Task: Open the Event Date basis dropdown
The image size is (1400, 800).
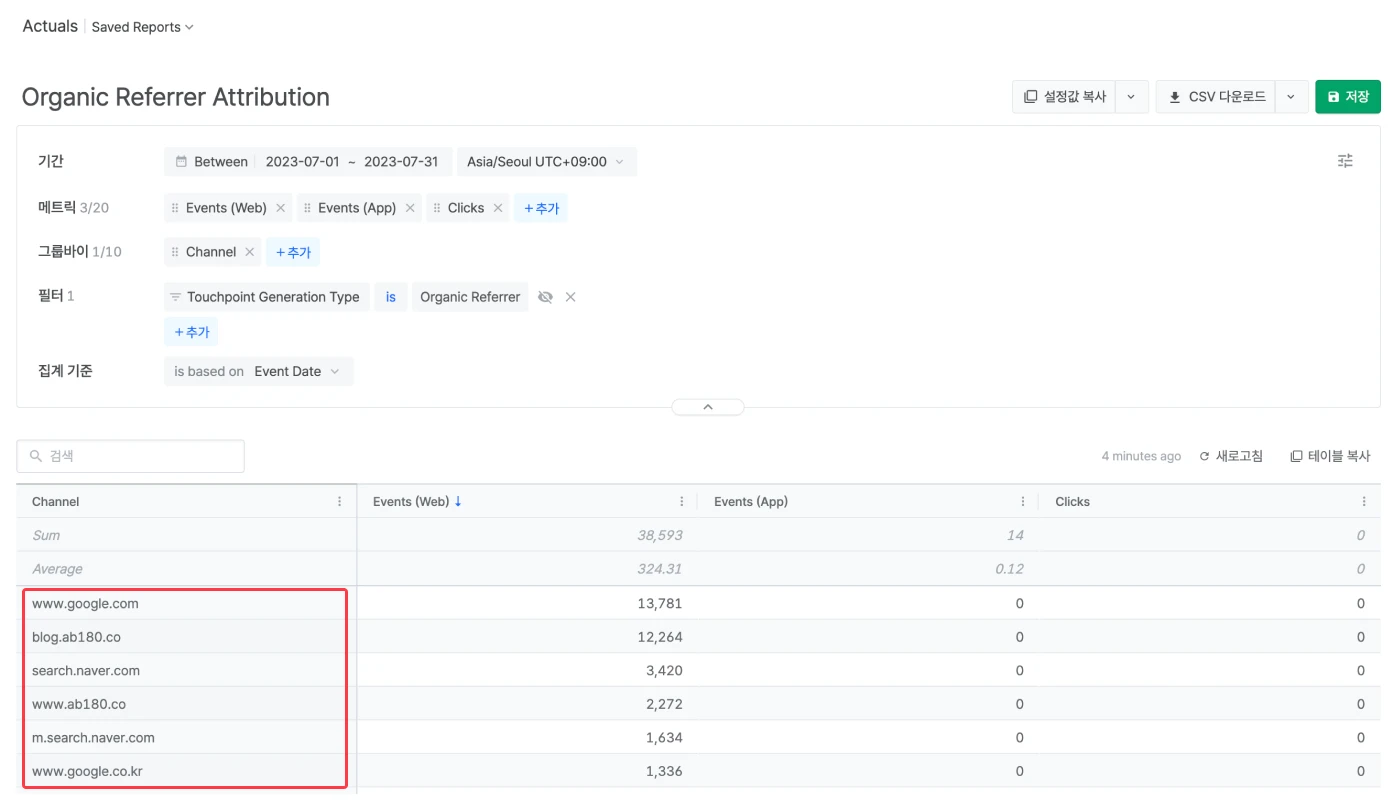Action: pyautogui.click(x=297, y=371)
